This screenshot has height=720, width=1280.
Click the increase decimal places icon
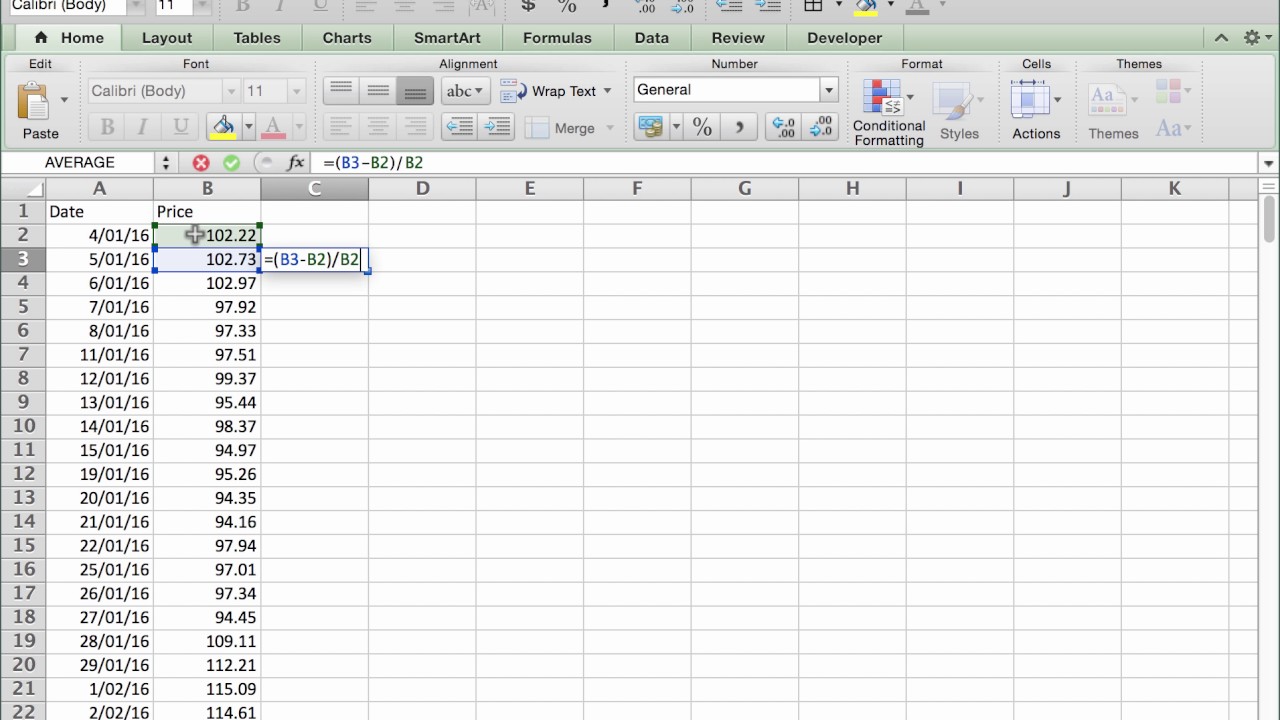pos(782,127)
